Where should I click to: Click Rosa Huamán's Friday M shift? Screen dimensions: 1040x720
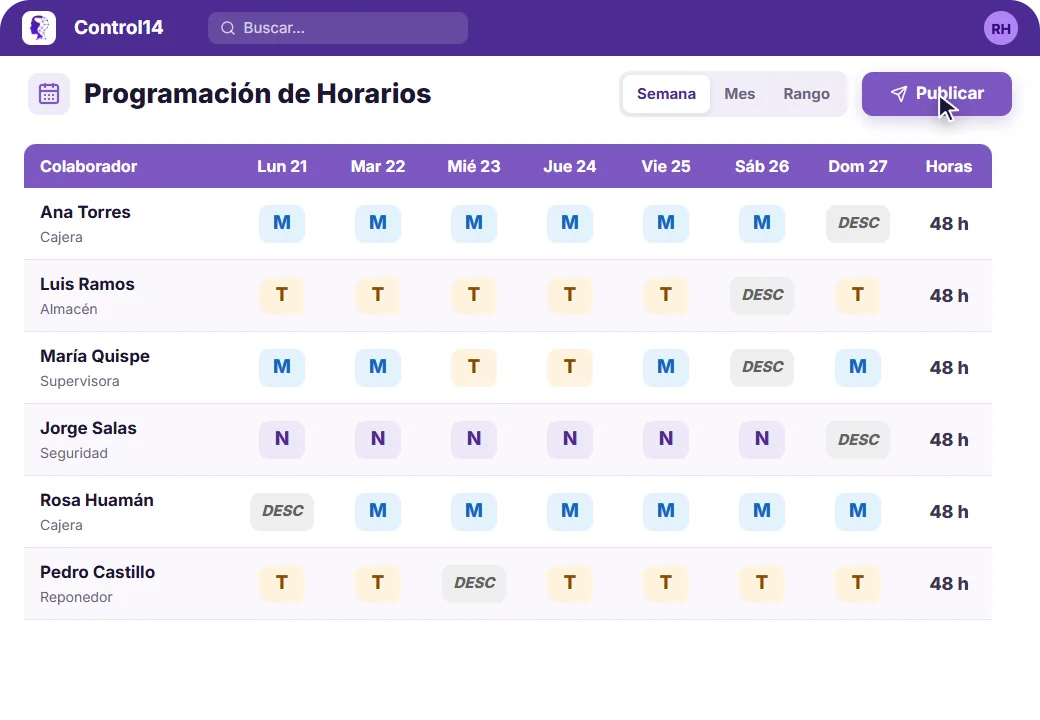(x=666, y=511)
